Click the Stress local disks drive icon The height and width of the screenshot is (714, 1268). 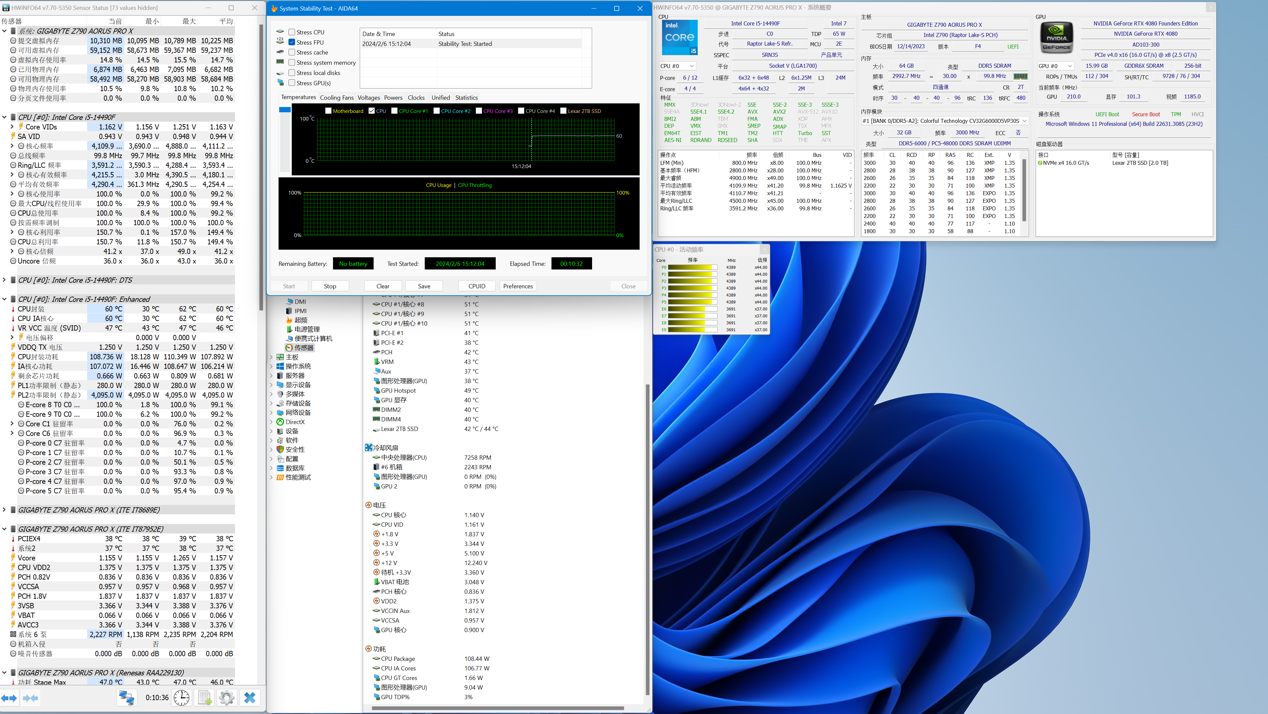click(280, 73)
